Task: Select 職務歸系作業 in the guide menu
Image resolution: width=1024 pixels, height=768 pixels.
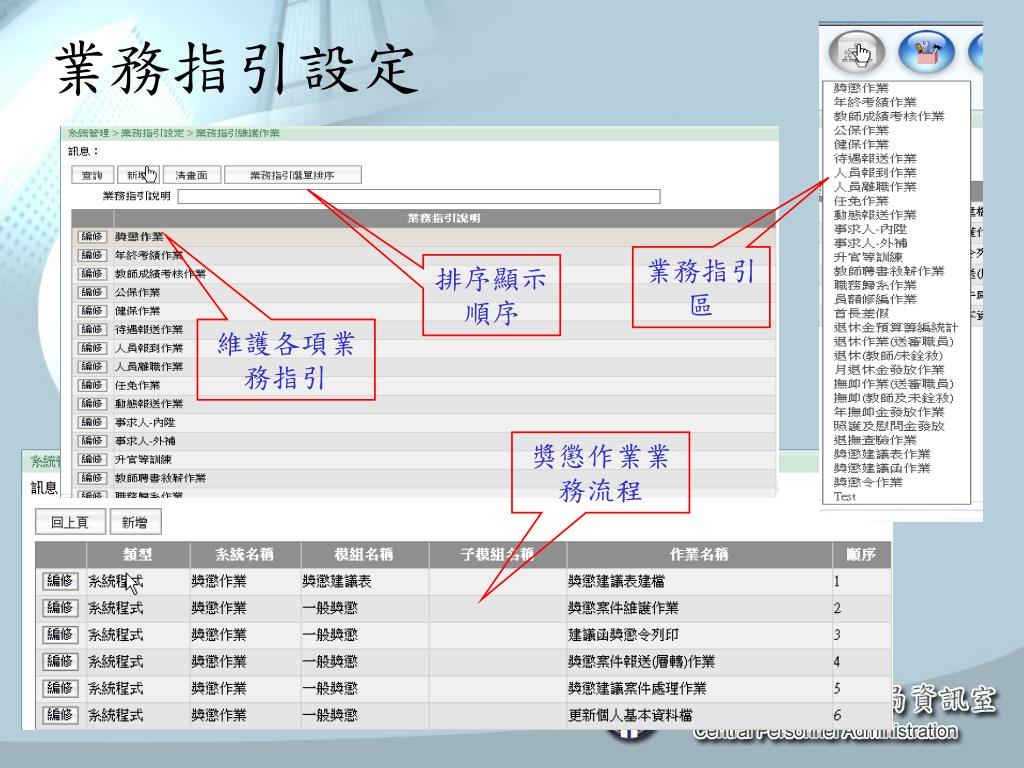Action: click(x=875, y=285)
